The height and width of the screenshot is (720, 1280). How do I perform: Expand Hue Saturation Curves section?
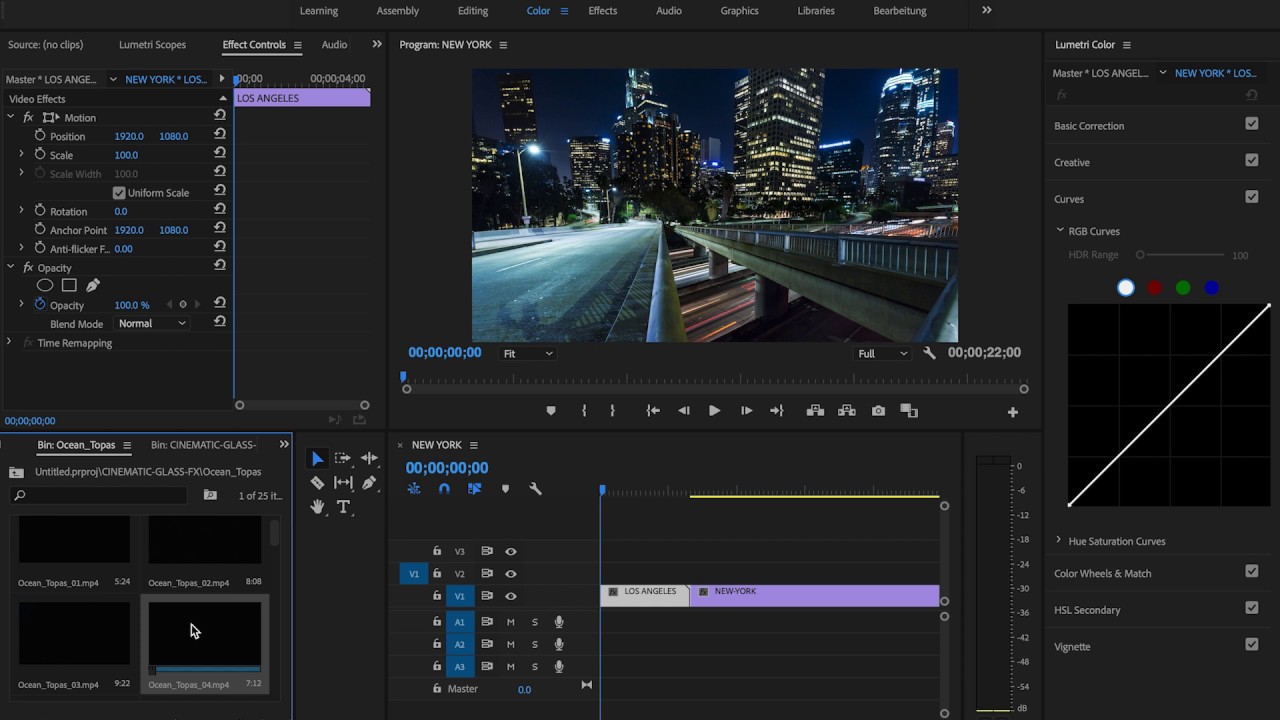click(x=1059, y=541)
